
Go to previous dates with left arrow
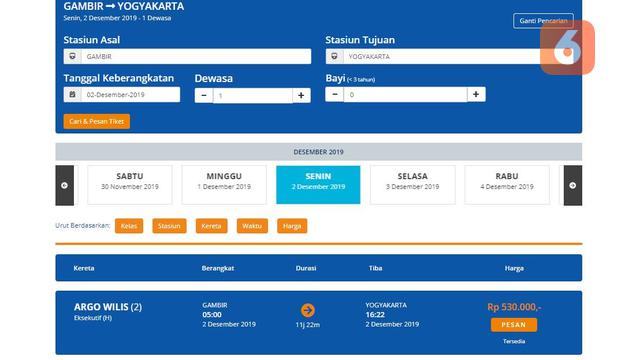tap(64, 185)
